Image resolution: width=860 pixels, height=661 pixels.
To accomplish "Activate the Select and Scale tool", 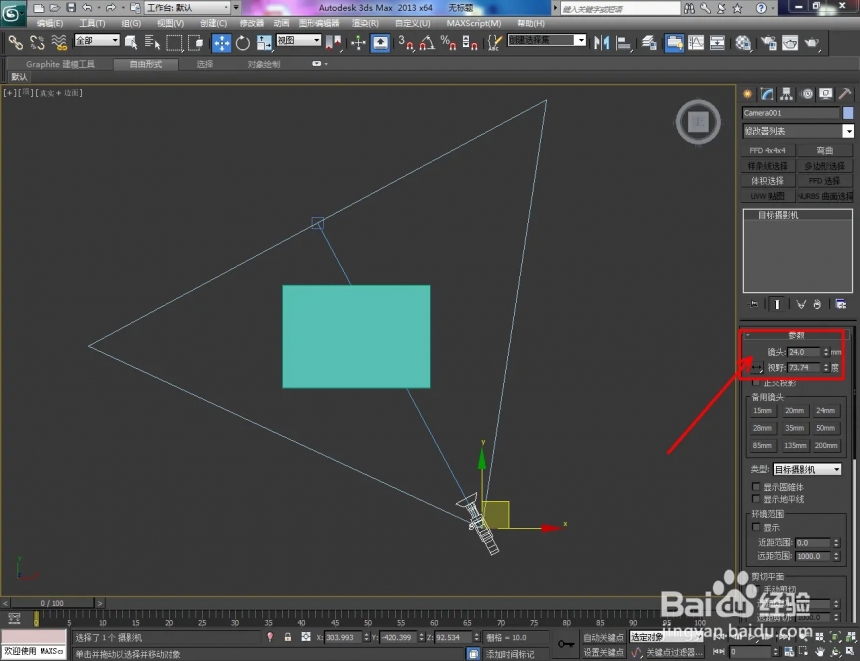I will point(264,42).
